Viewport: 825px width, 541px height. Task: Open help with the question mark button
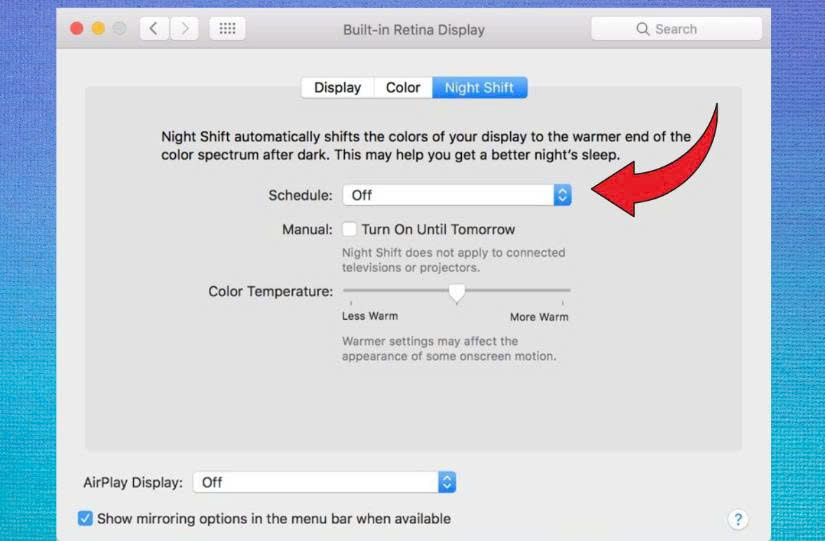738,519
